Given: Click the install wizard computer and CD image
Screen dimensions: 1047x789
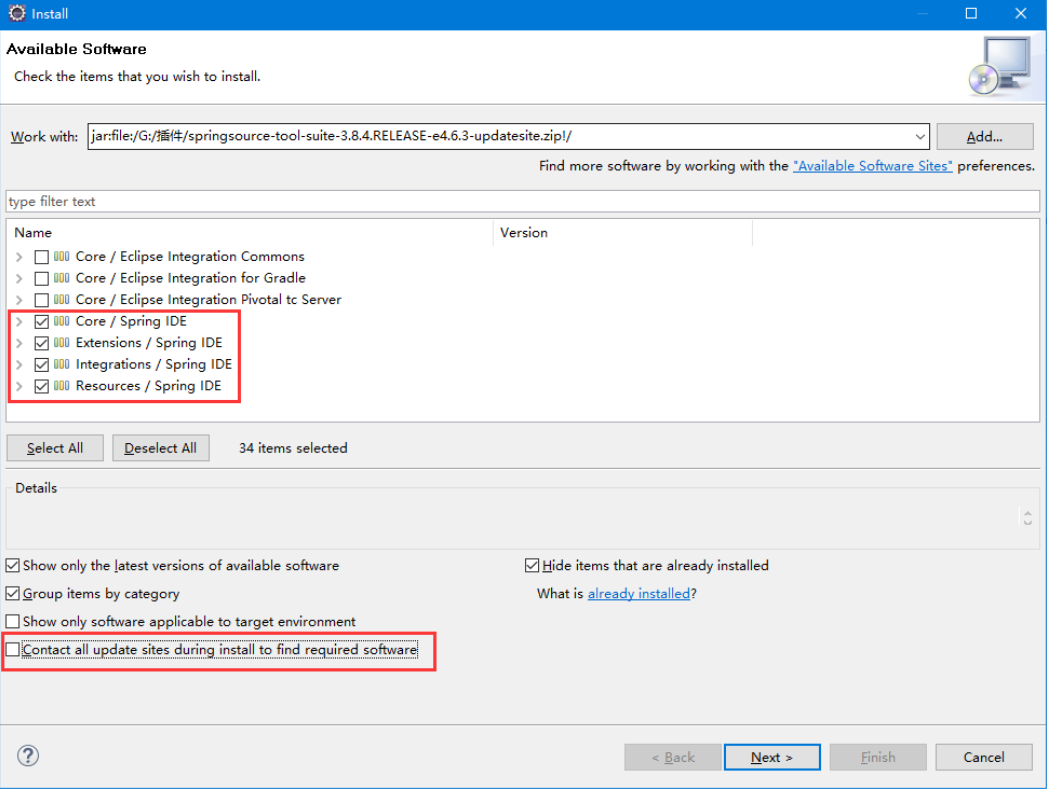Looking at the screenshot, I should (x=1000, y=66).
